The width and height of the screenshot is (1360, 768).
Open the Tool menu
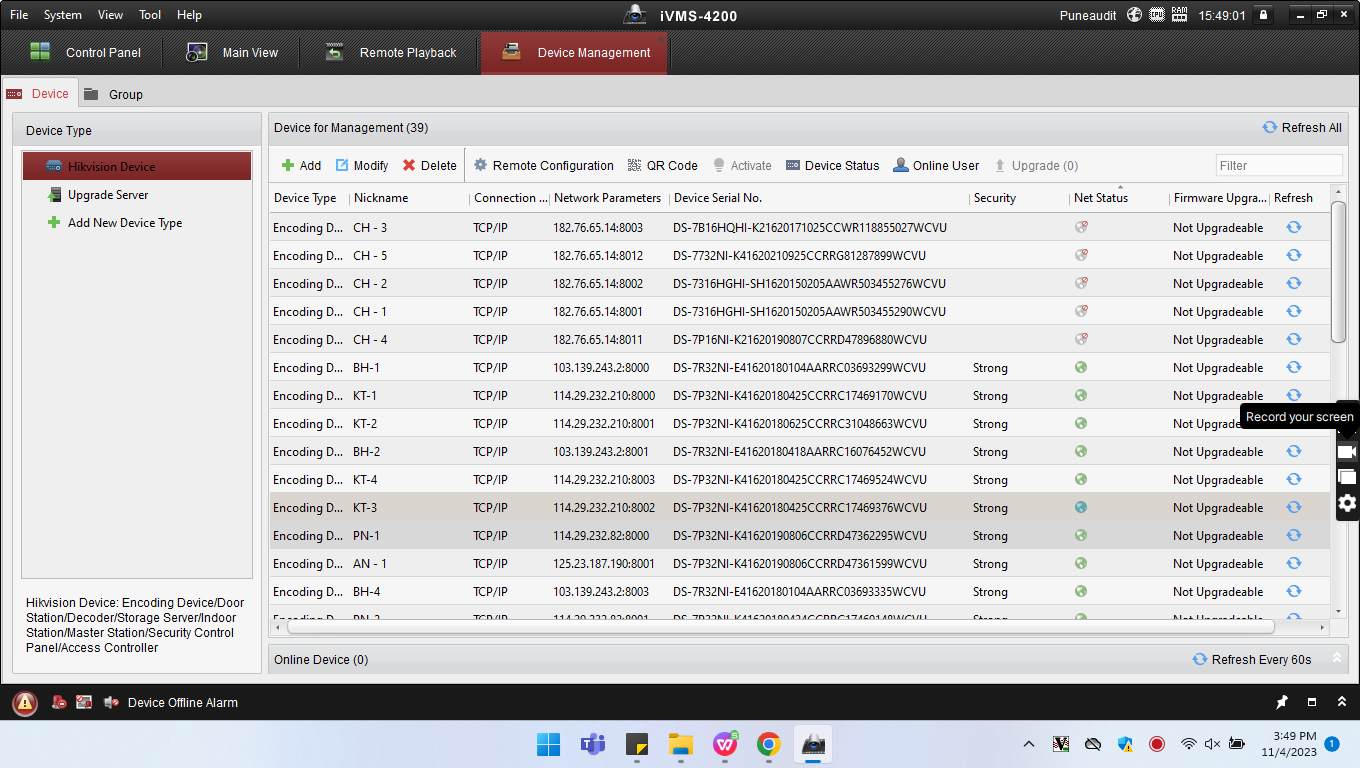pos(150,15)
